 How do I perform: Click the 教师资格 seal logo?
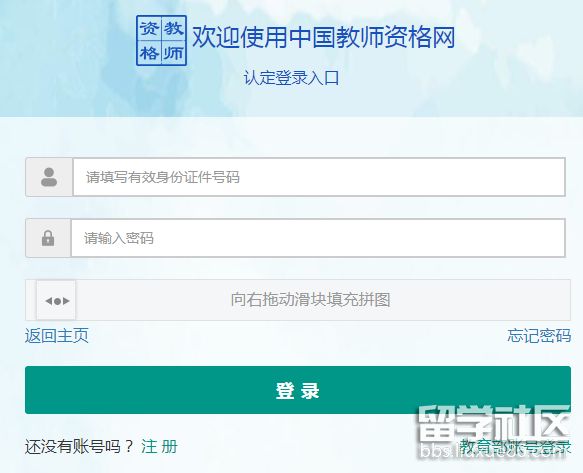(x=161, y=41)
